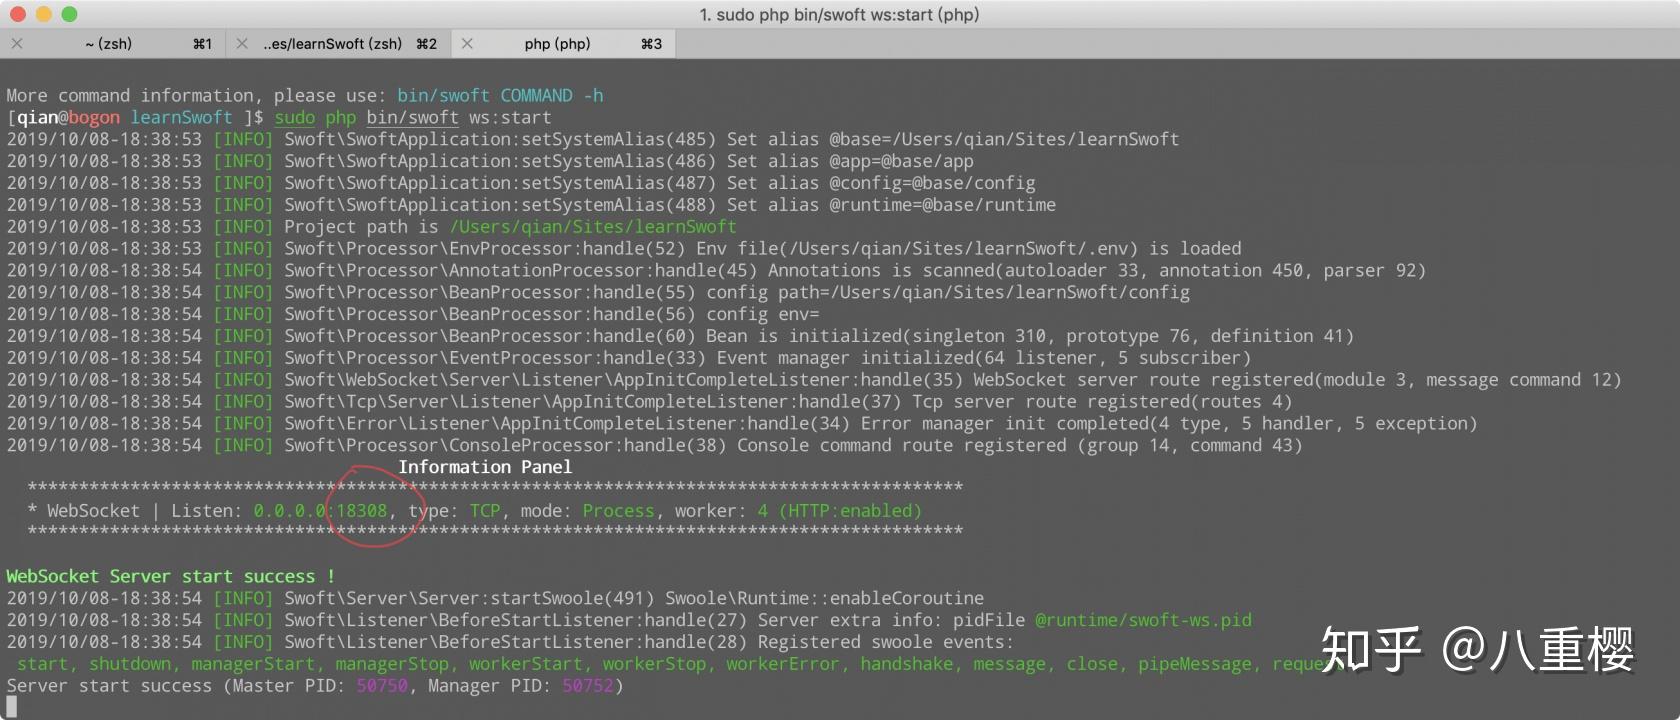Click the window title "sudo php bin/swoft ws:start"
1680x720 pixels.
tap(839, 15)
